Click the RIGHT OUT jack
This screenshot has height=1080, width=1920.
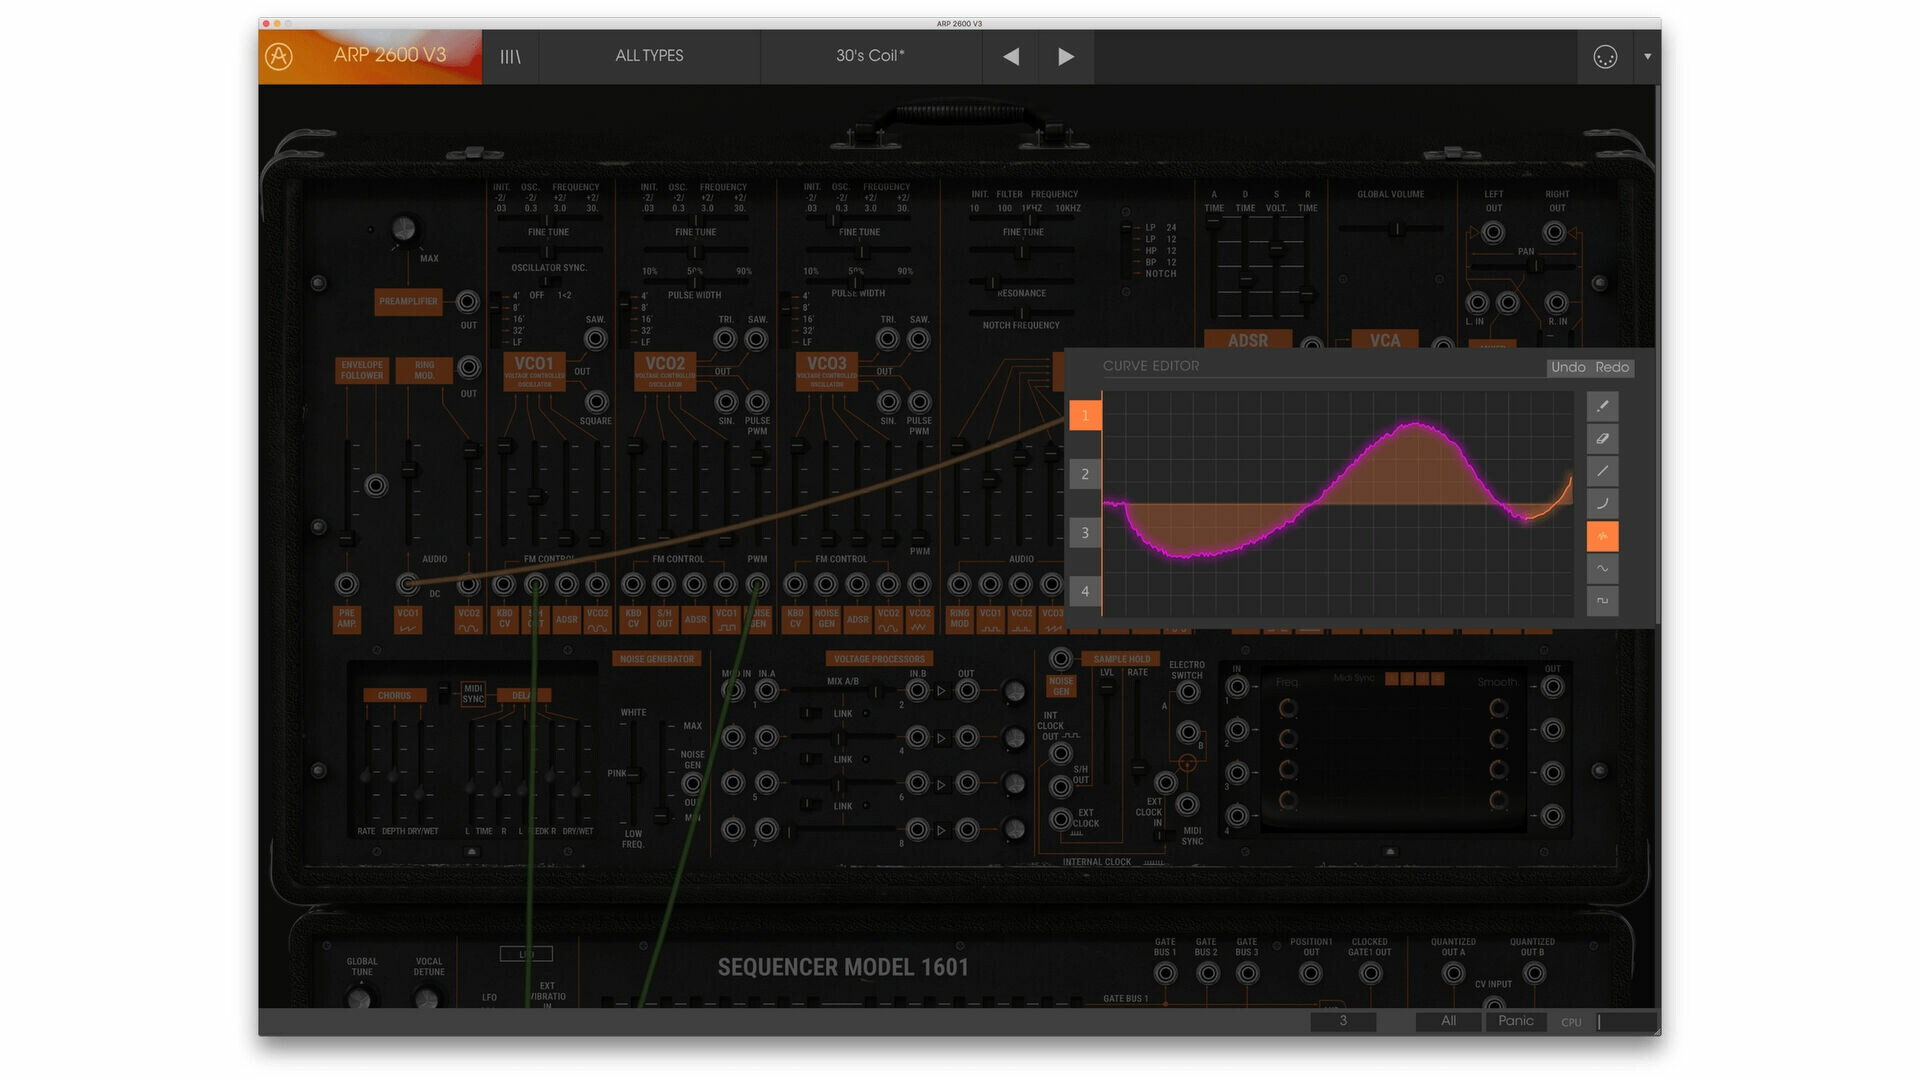(x=1554, y=233)
